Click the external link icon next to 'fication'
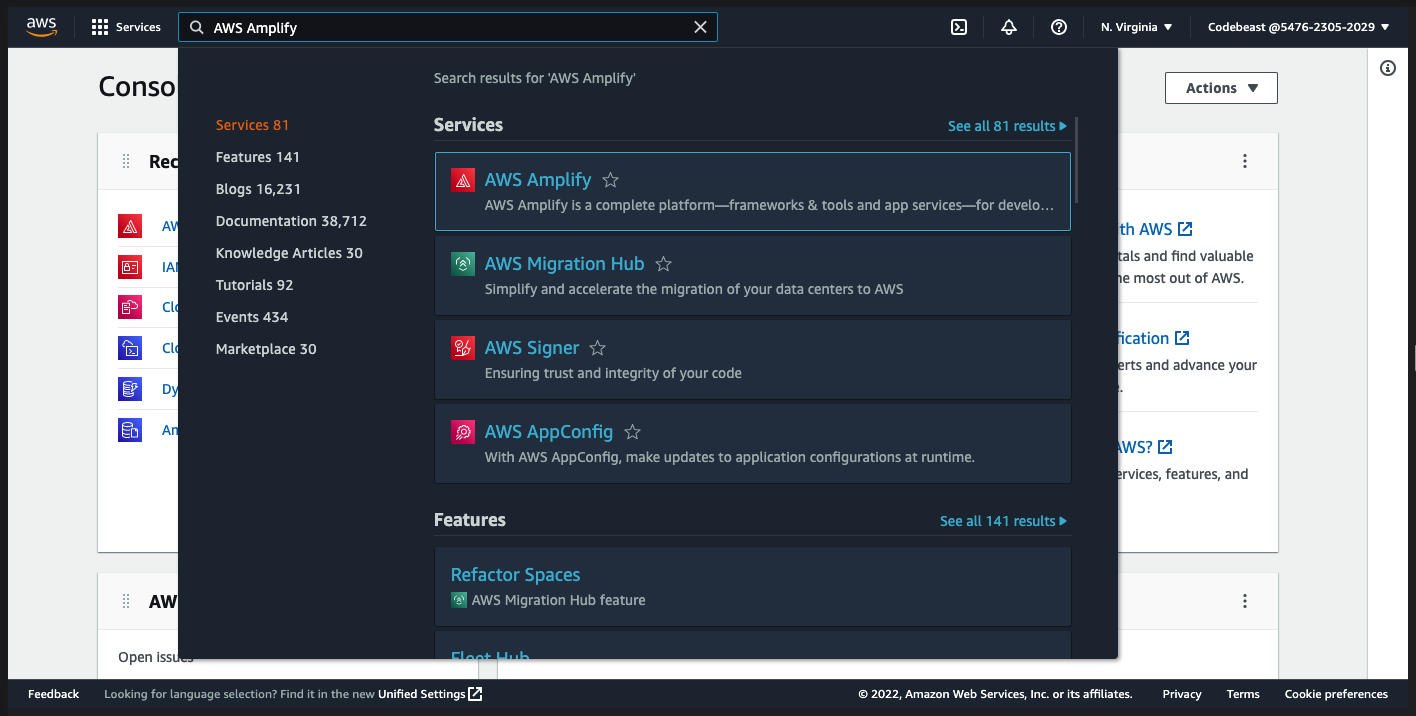 tap(1182, 338)
